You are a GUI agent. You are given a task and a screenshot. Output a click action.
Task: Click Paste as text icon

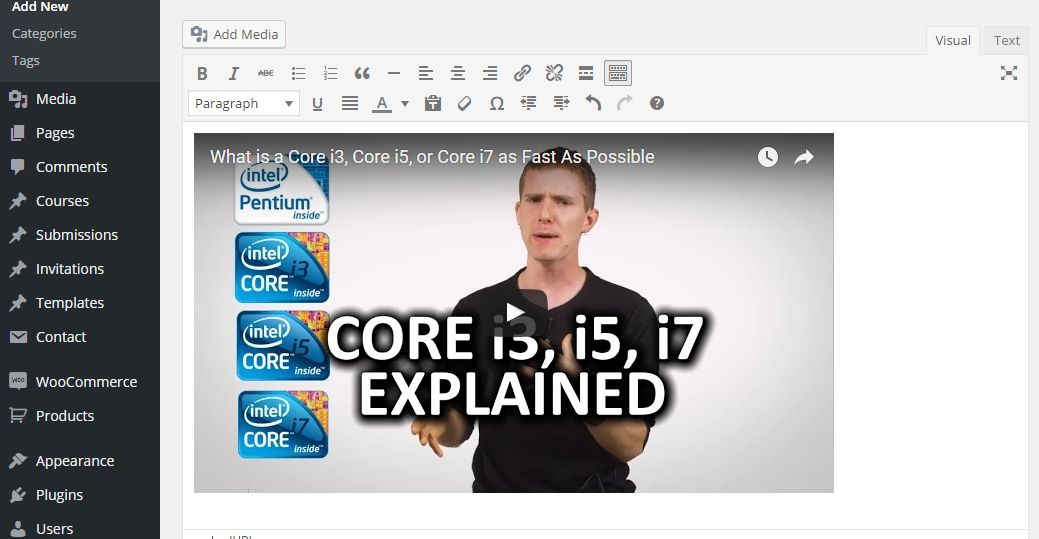pos(433,103)
